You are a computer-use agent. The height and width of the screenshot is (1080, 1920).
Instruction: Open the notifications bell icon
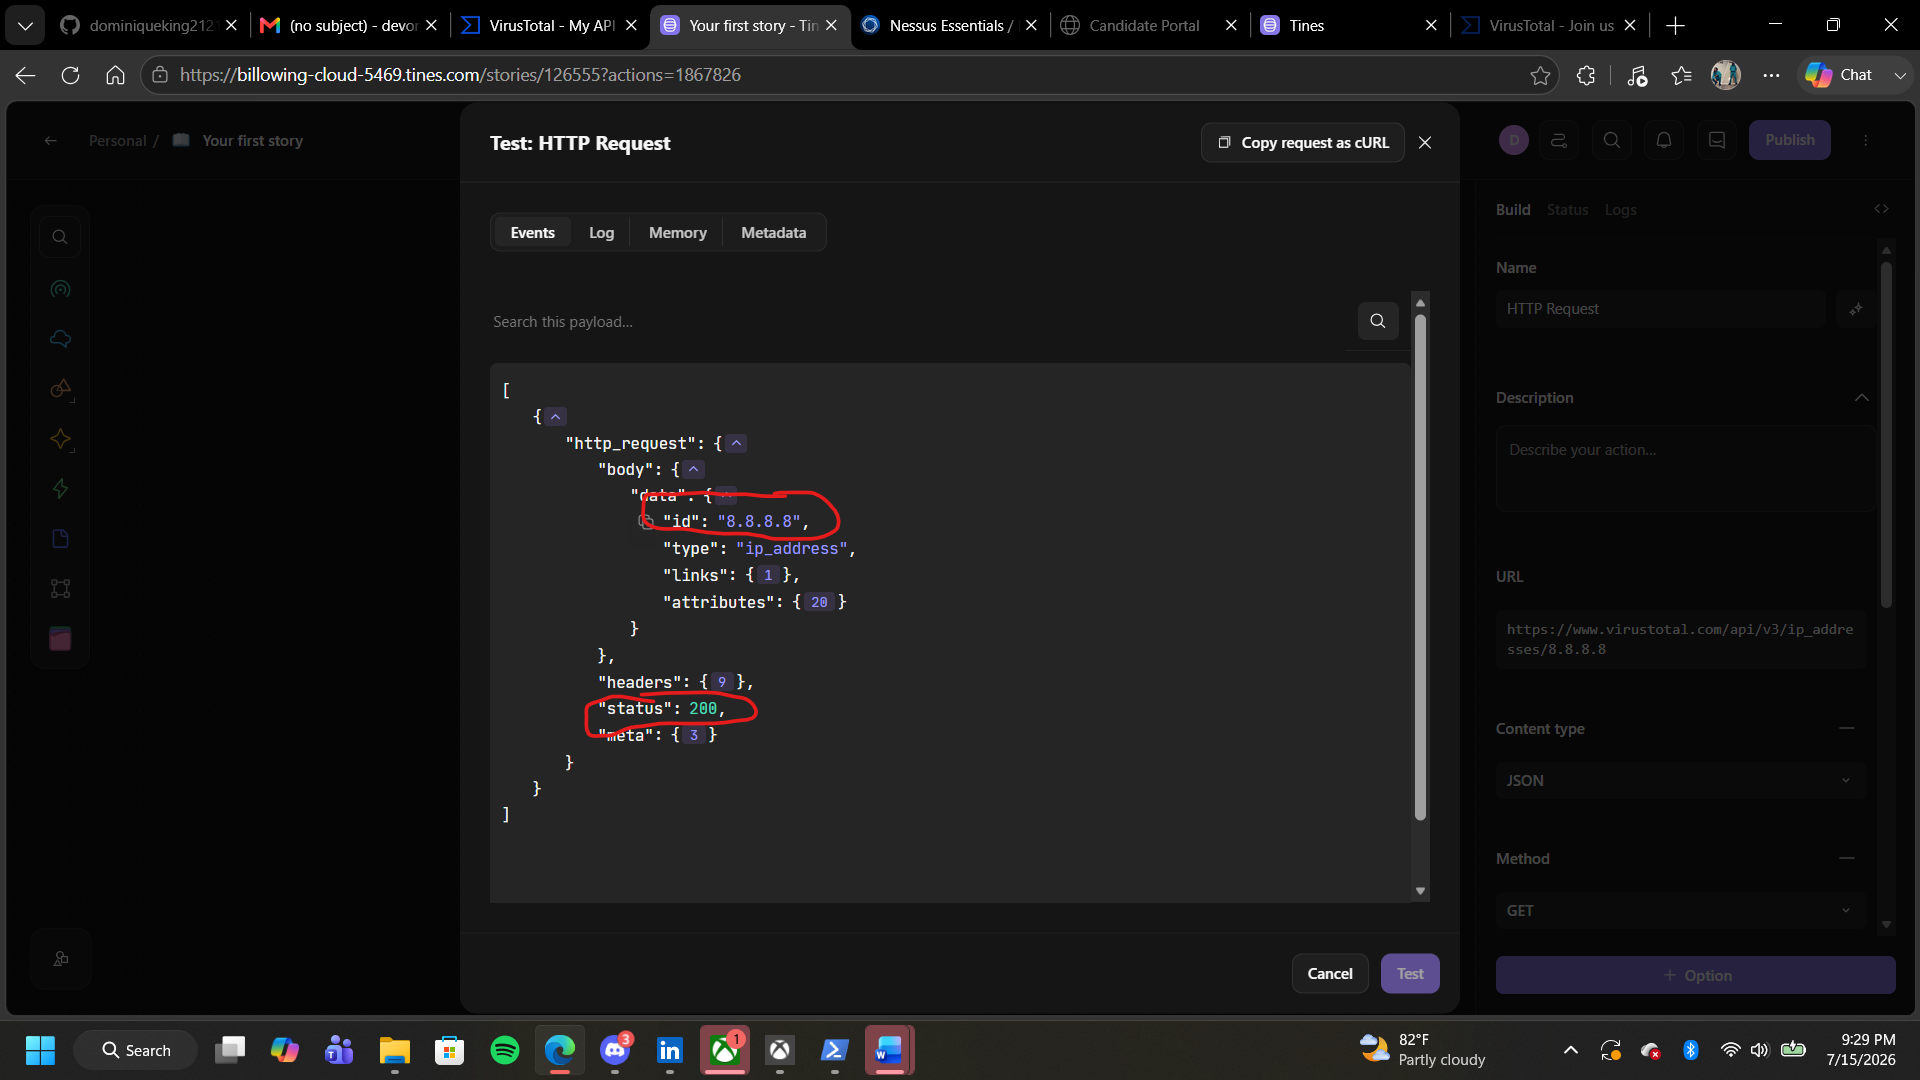1664,140
